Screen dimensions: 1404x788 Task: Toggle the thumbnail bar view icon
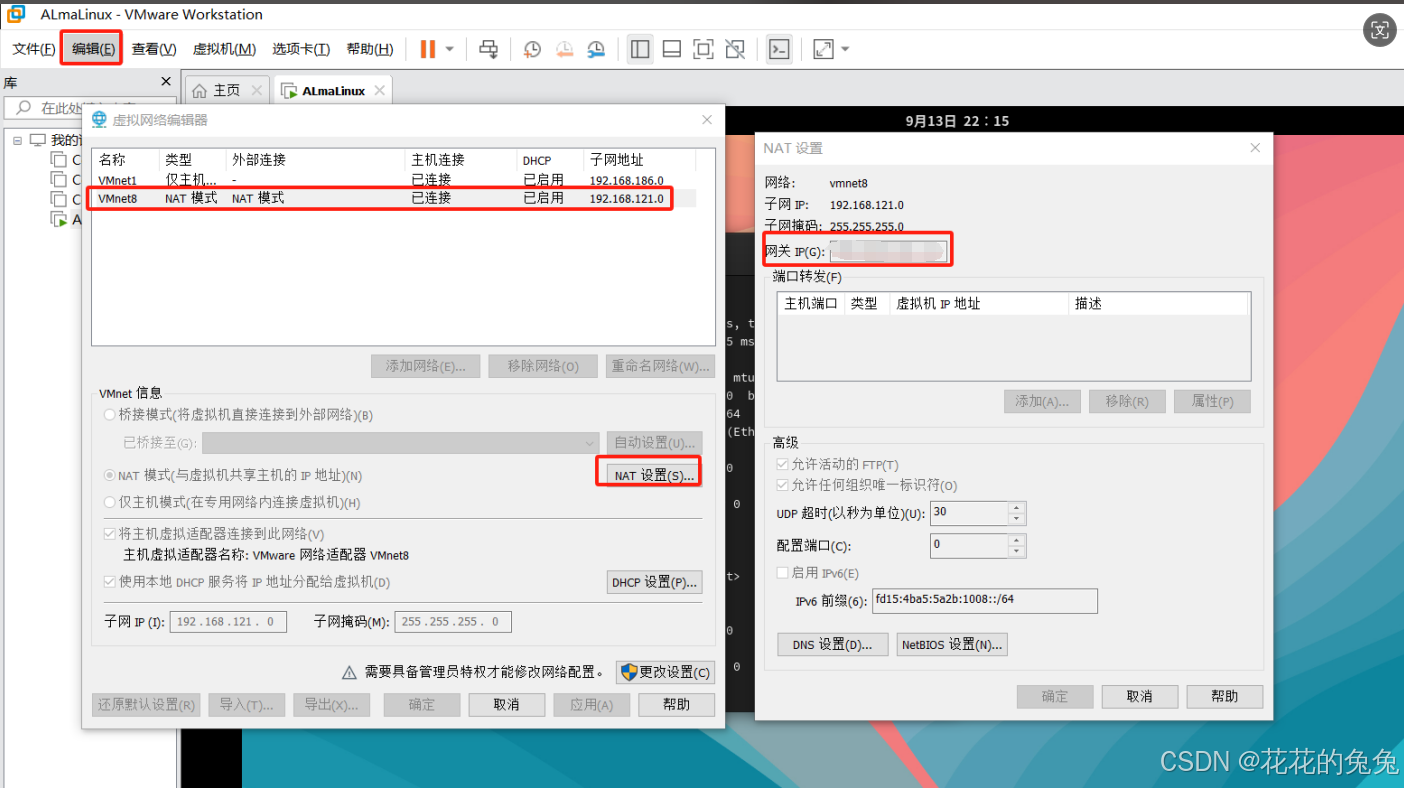(672, 49)
